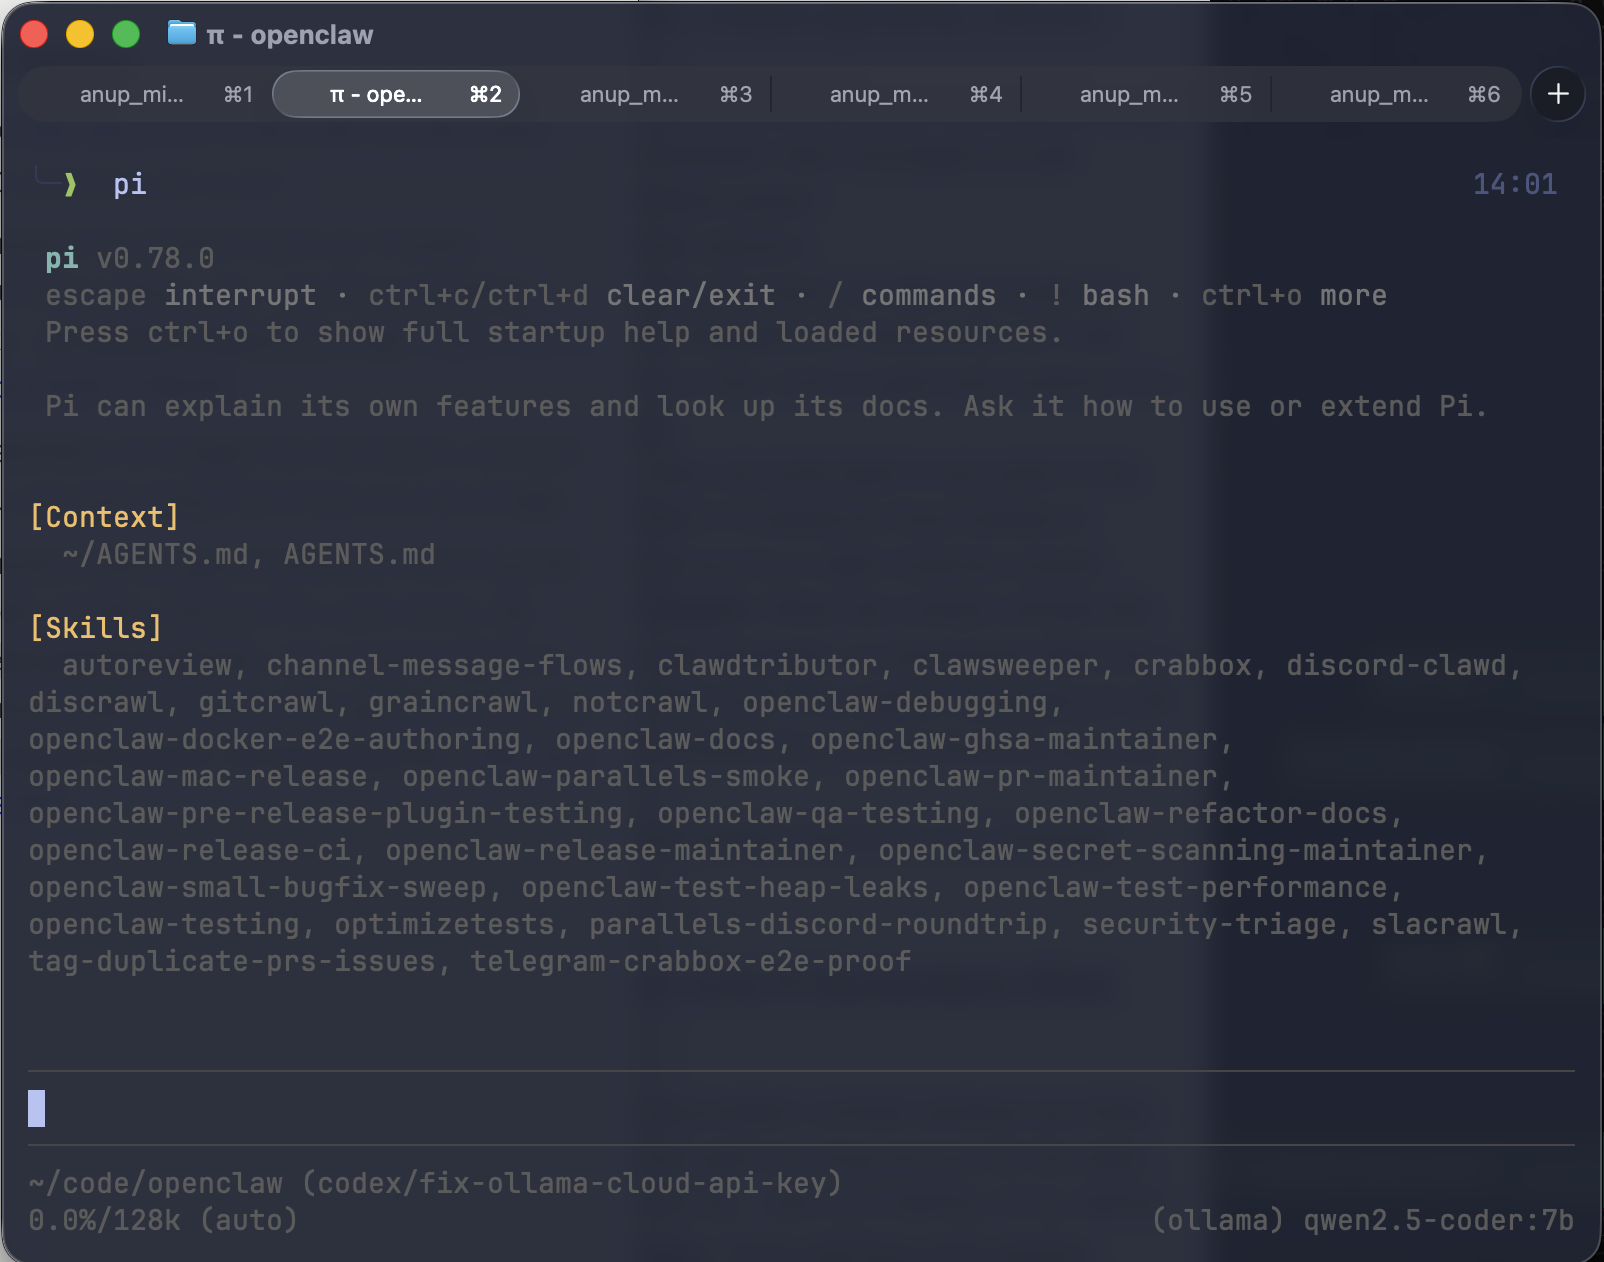Click the openclaw-test-heap-leaks skill
This screenshot has height=1262, width=1604.
pos(725,887)
